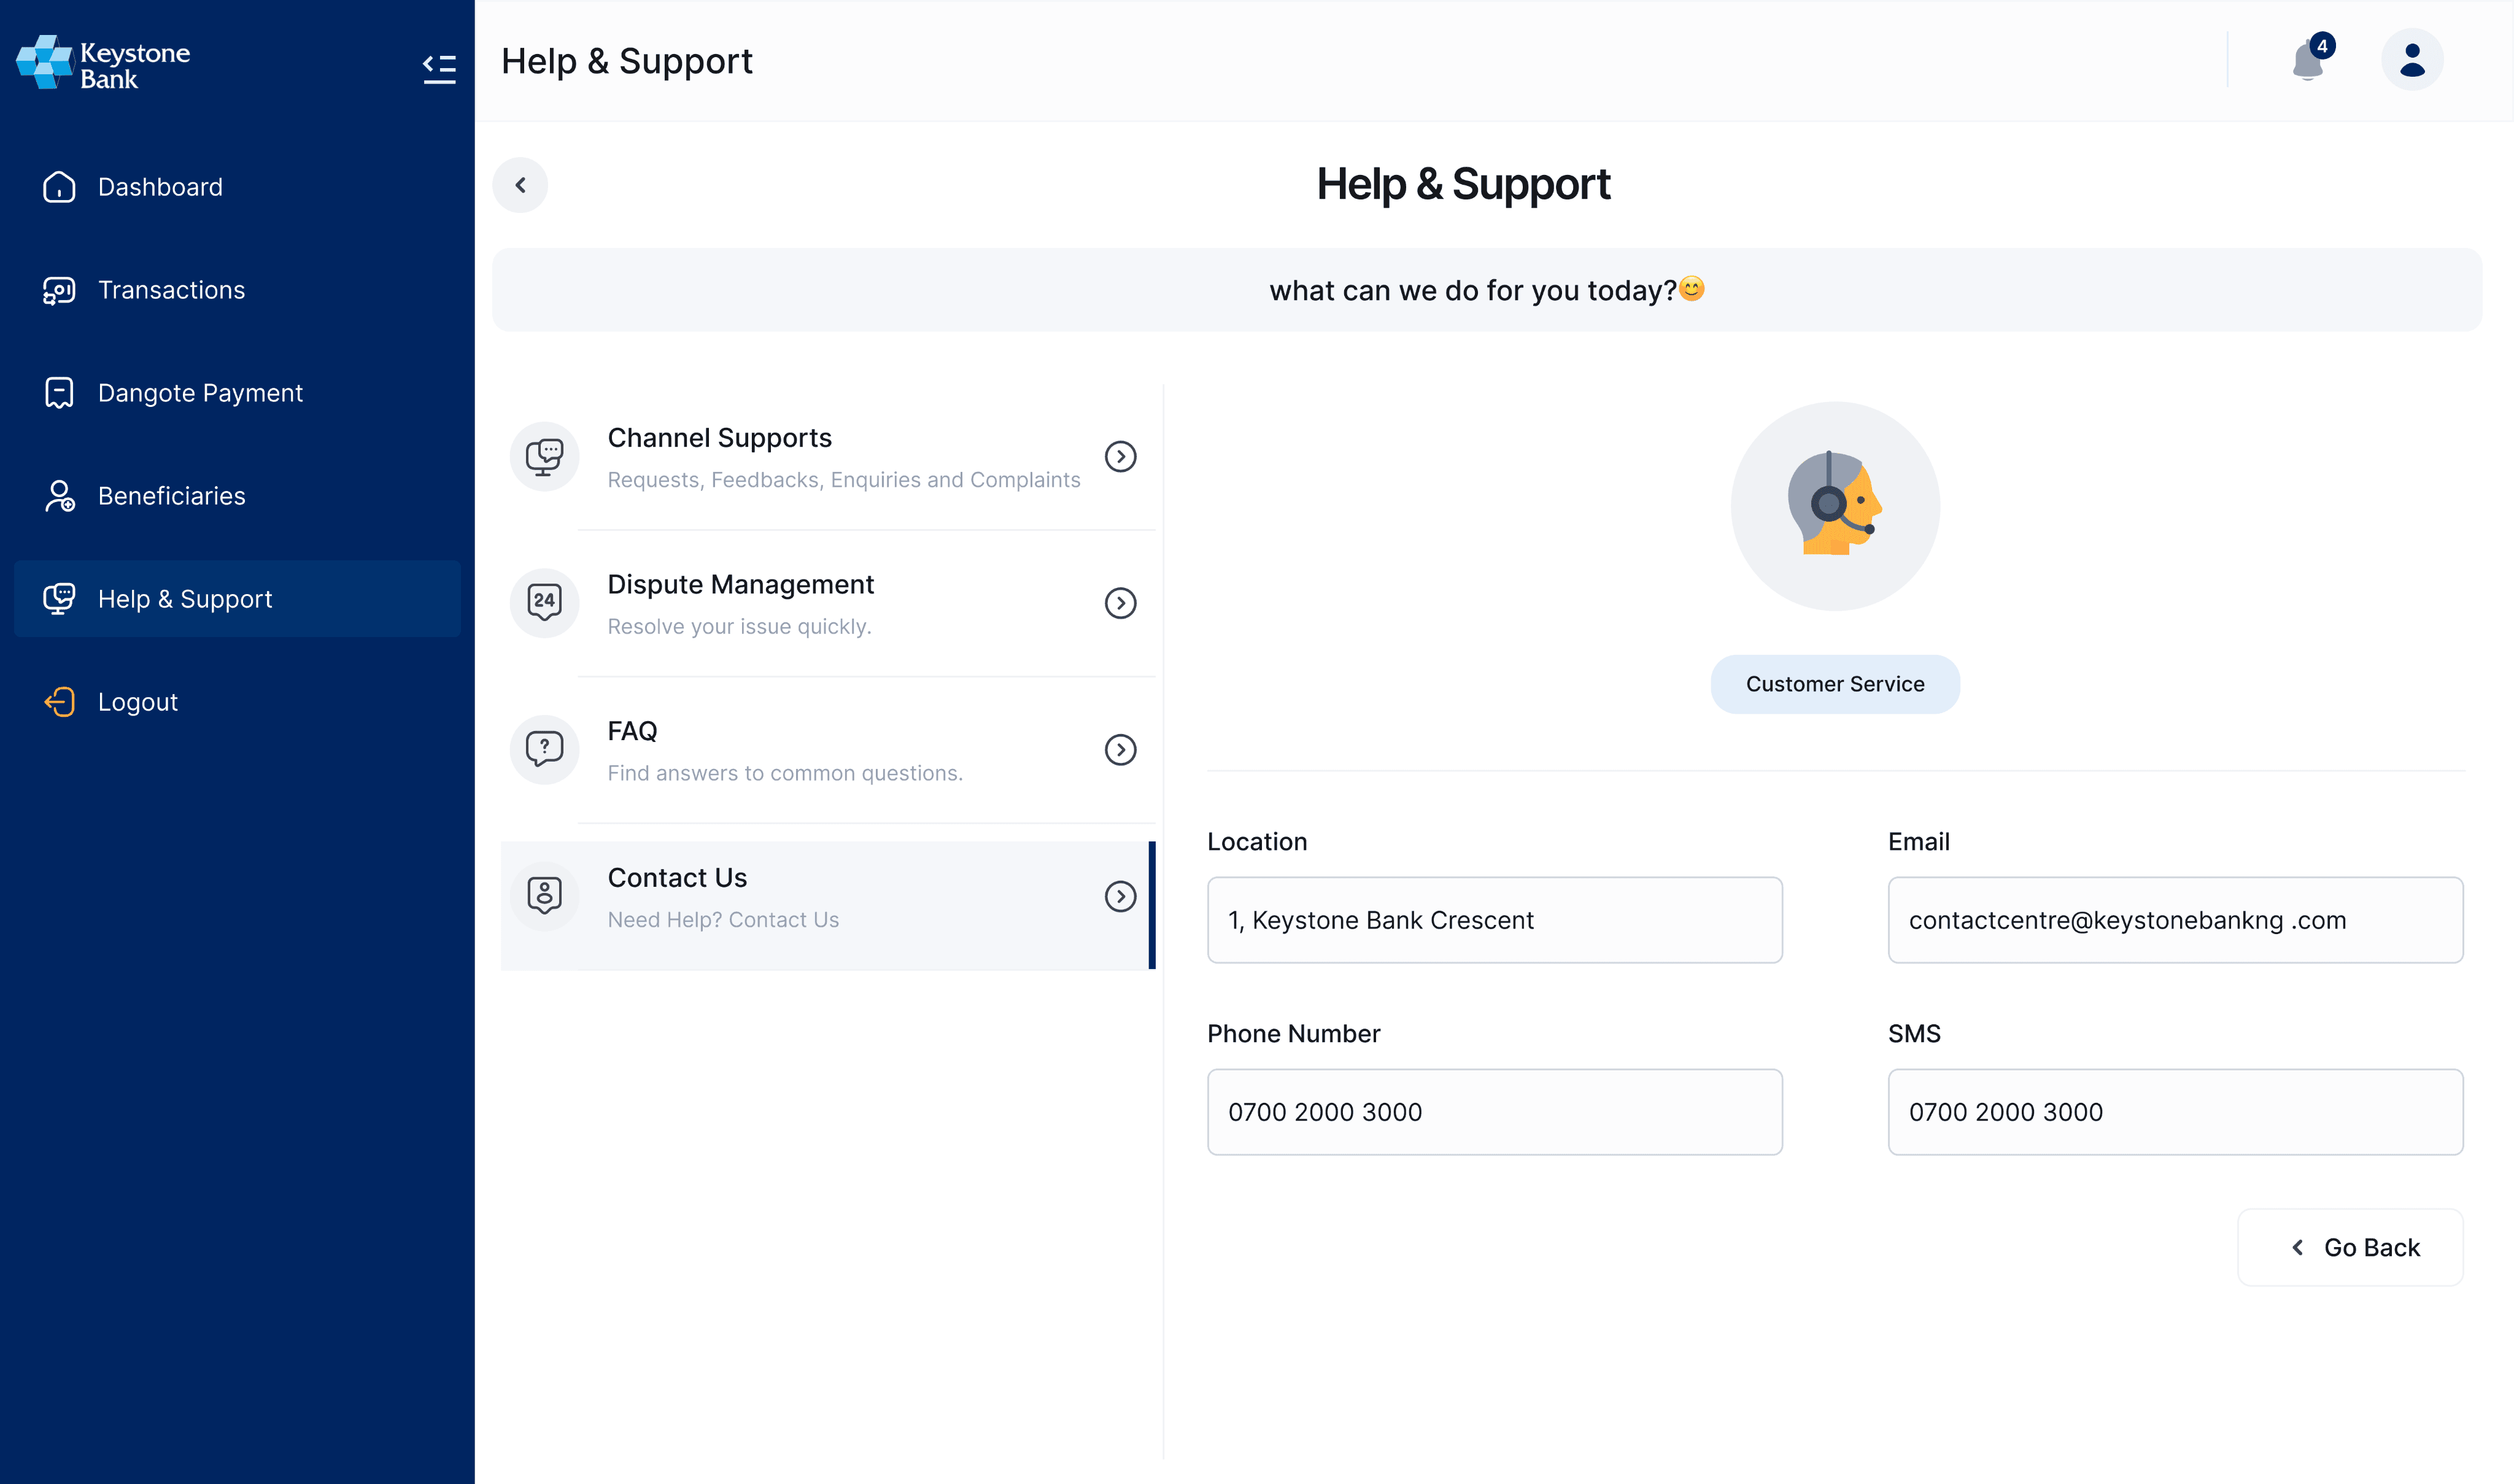Open Dashboard from sidebar
The height and width of the screenshot is (1484, 2514).
(x=237, y=187)
